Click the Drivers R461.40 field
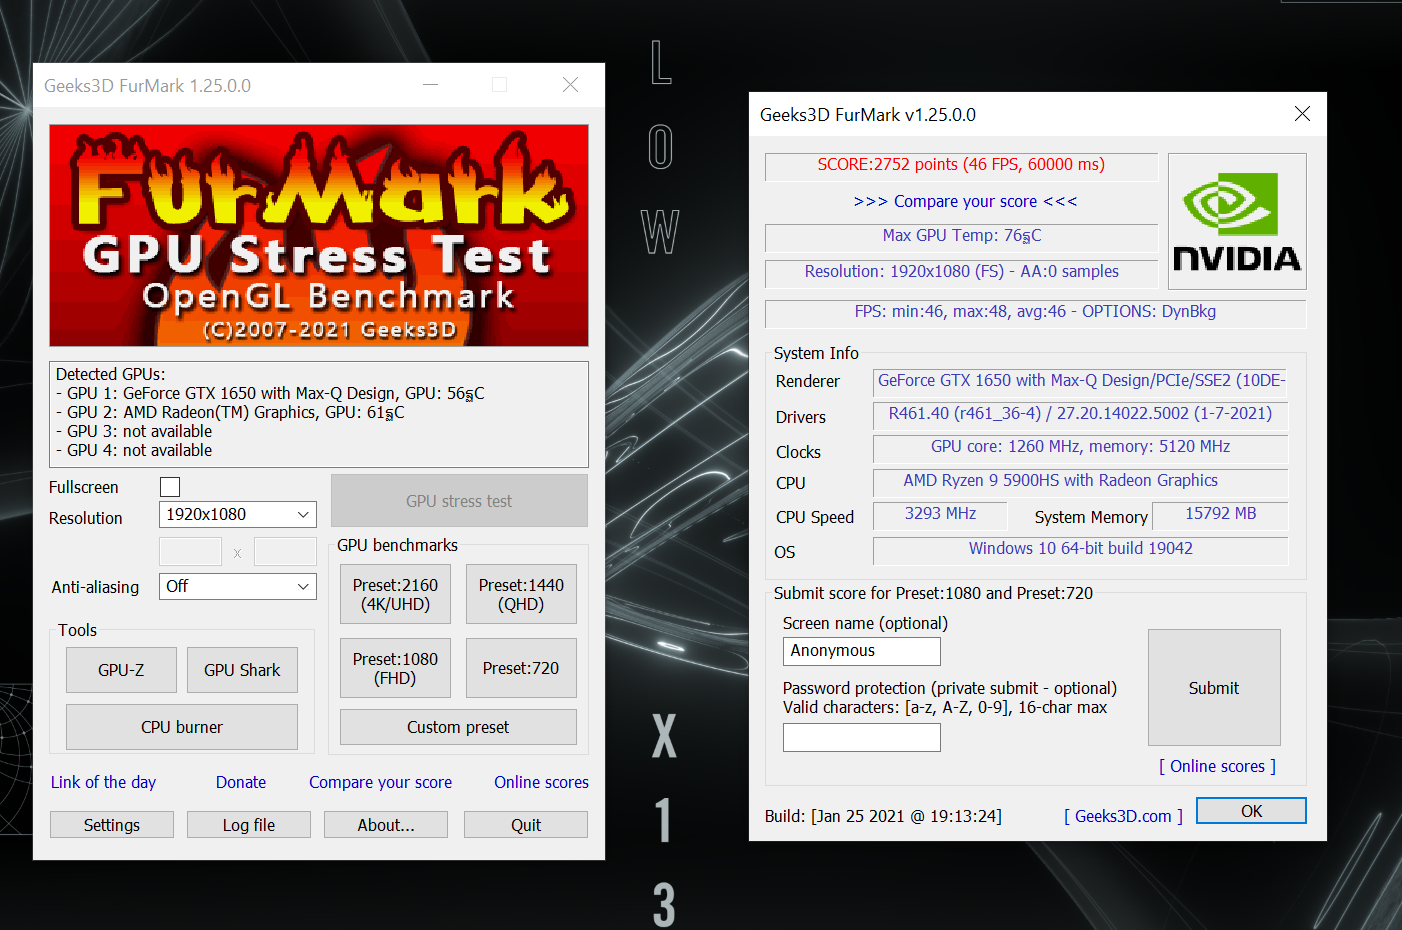This screenshot has width=1402, height=930. click(1080, 415)
